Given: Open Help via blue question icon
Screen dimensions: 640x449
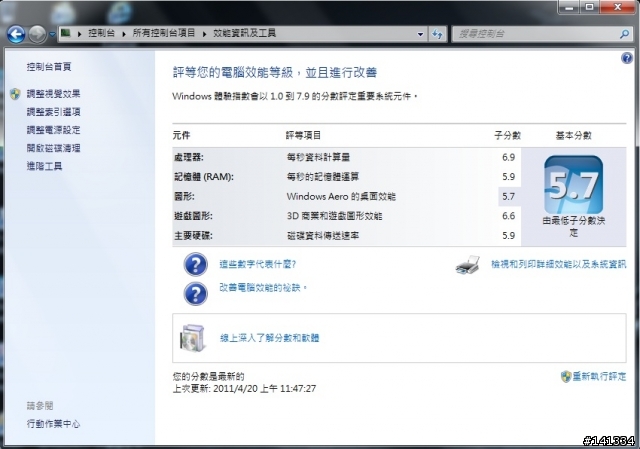Looking at the screenshot, I should pos(627,58).
